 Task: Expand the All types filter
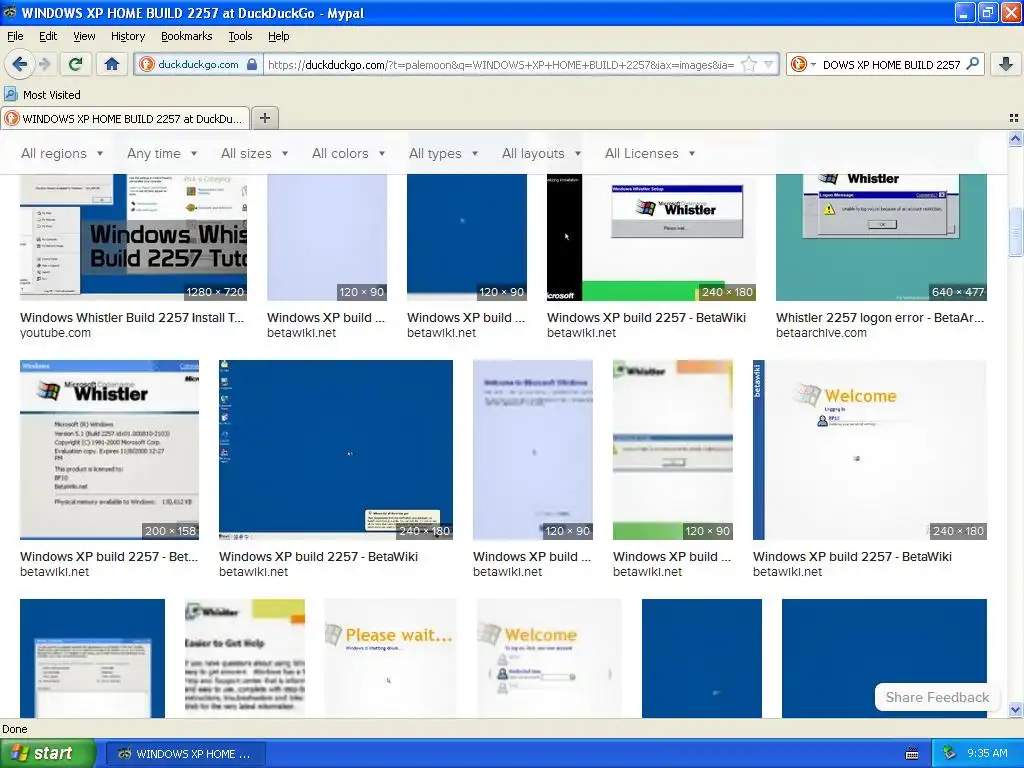click(x=443, y=153)
